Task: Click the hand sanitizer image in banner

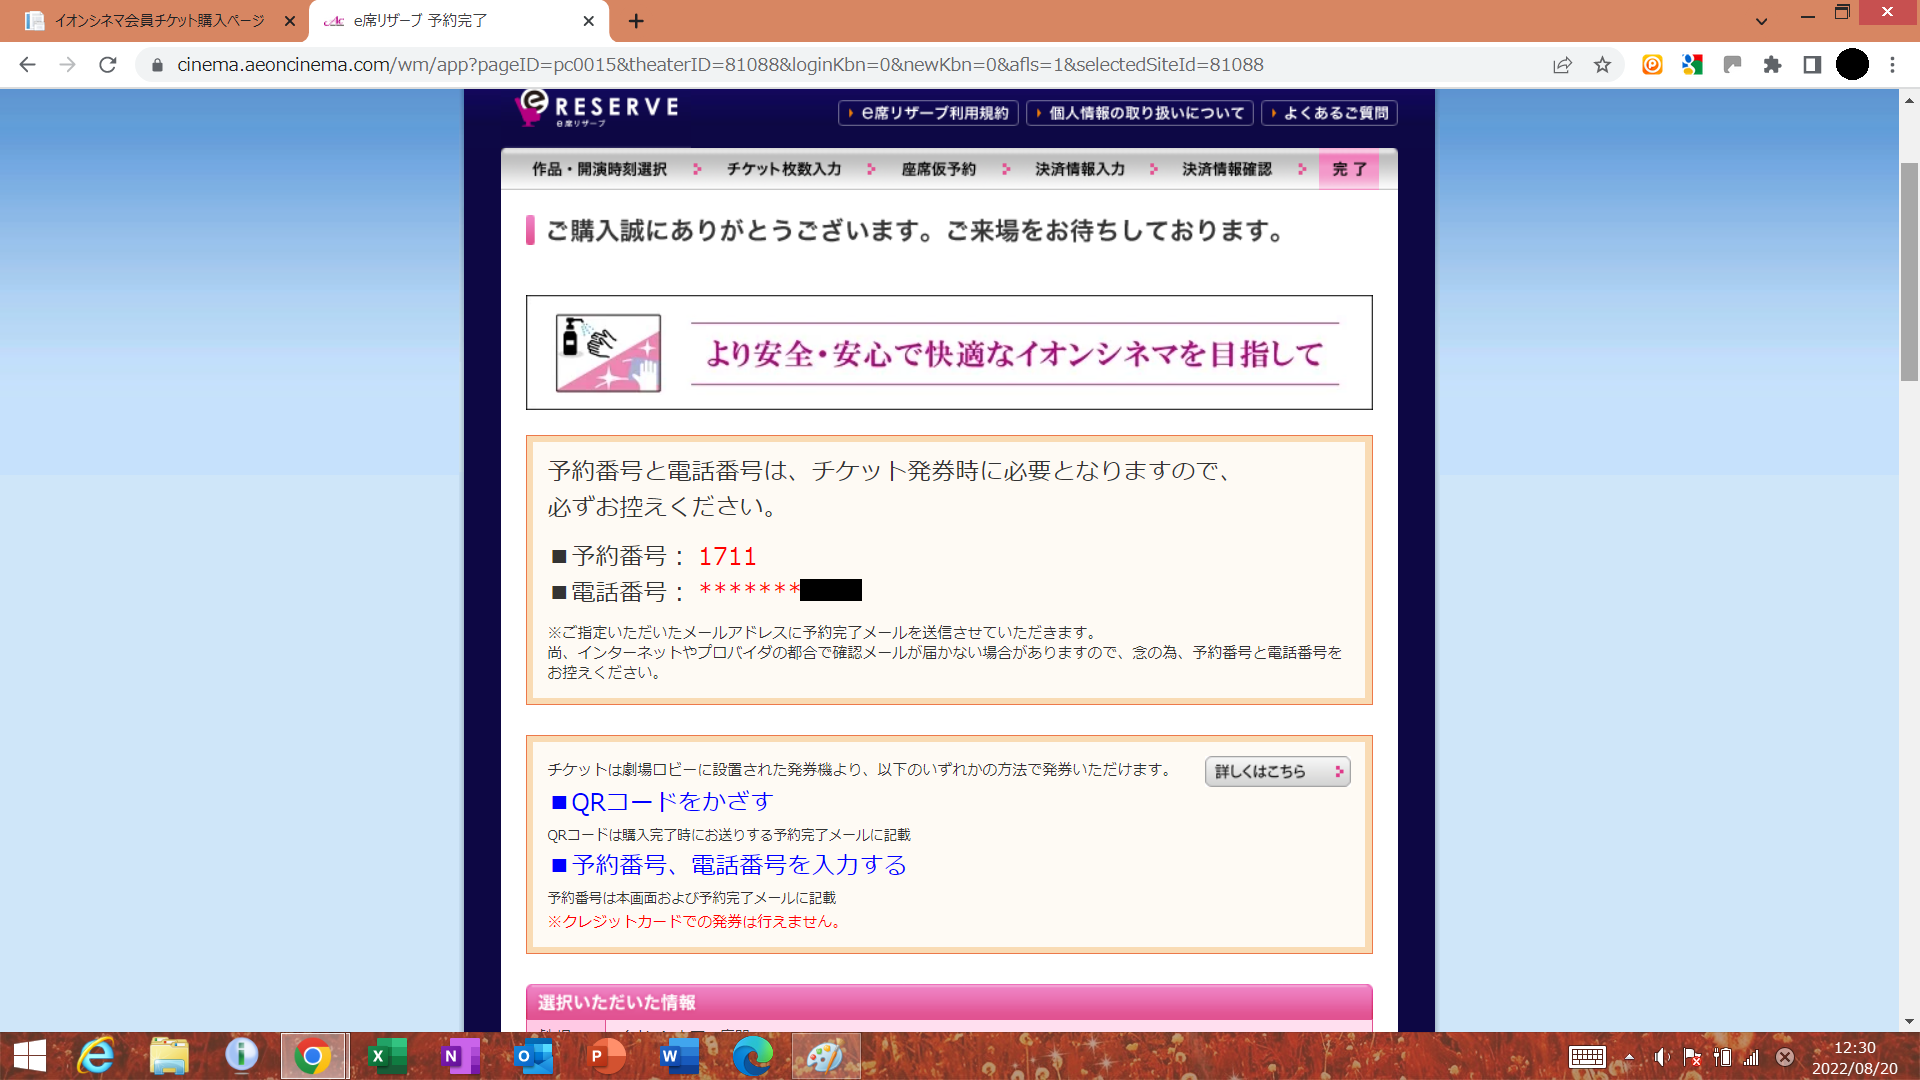Action: 608,352
